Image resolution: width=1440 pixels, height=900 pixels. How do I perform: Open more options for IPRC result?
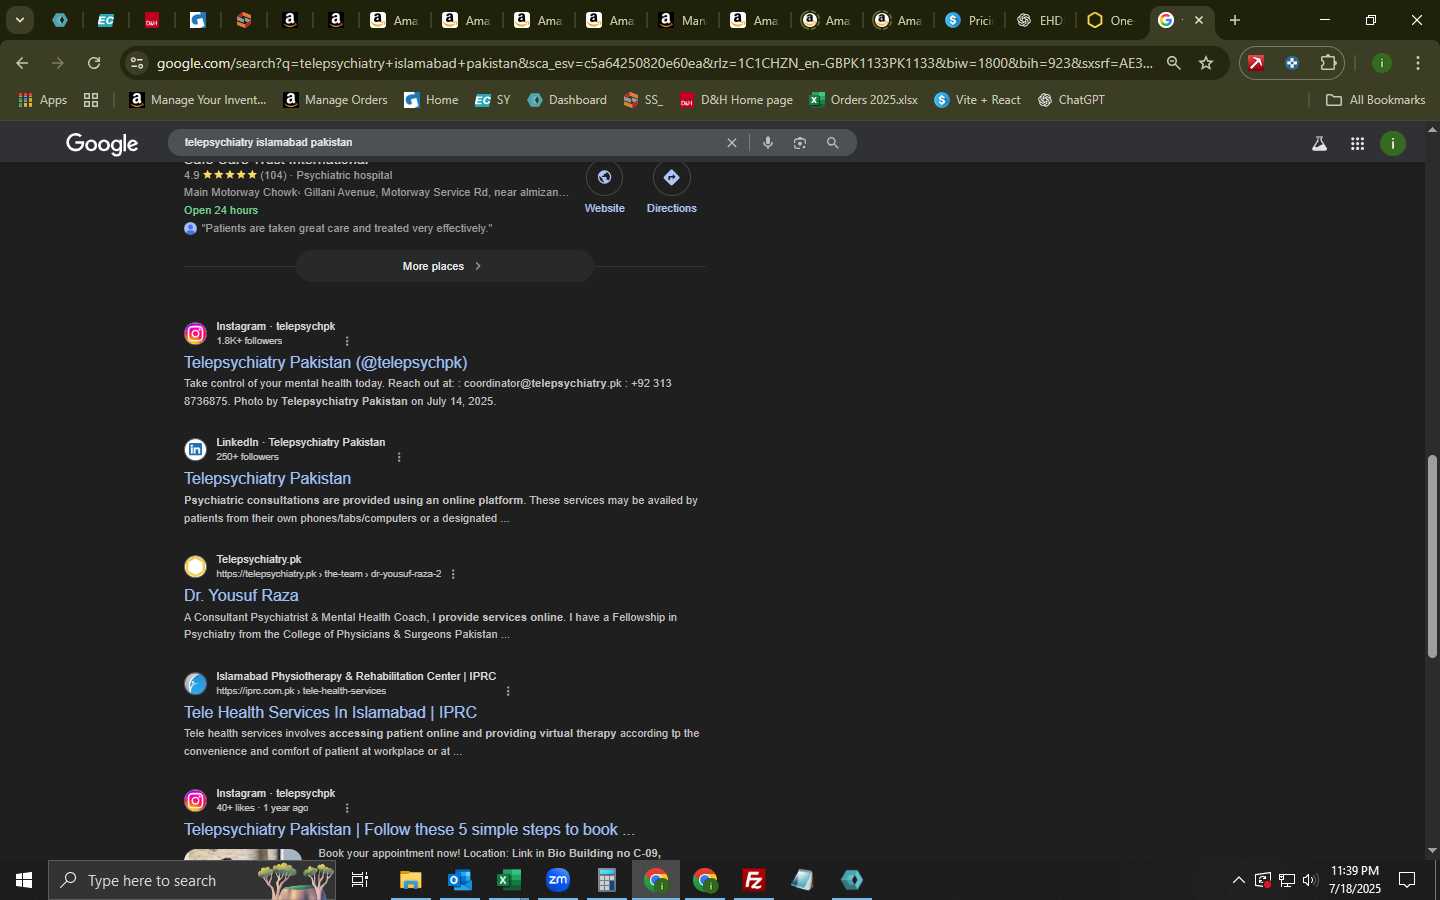click(x=508, y=691)
